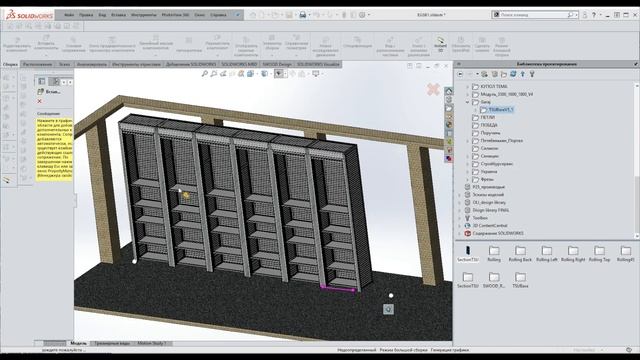Click Переместить компонент ribbon button
The height and width of the screenshot is (360, 640).
217,43
